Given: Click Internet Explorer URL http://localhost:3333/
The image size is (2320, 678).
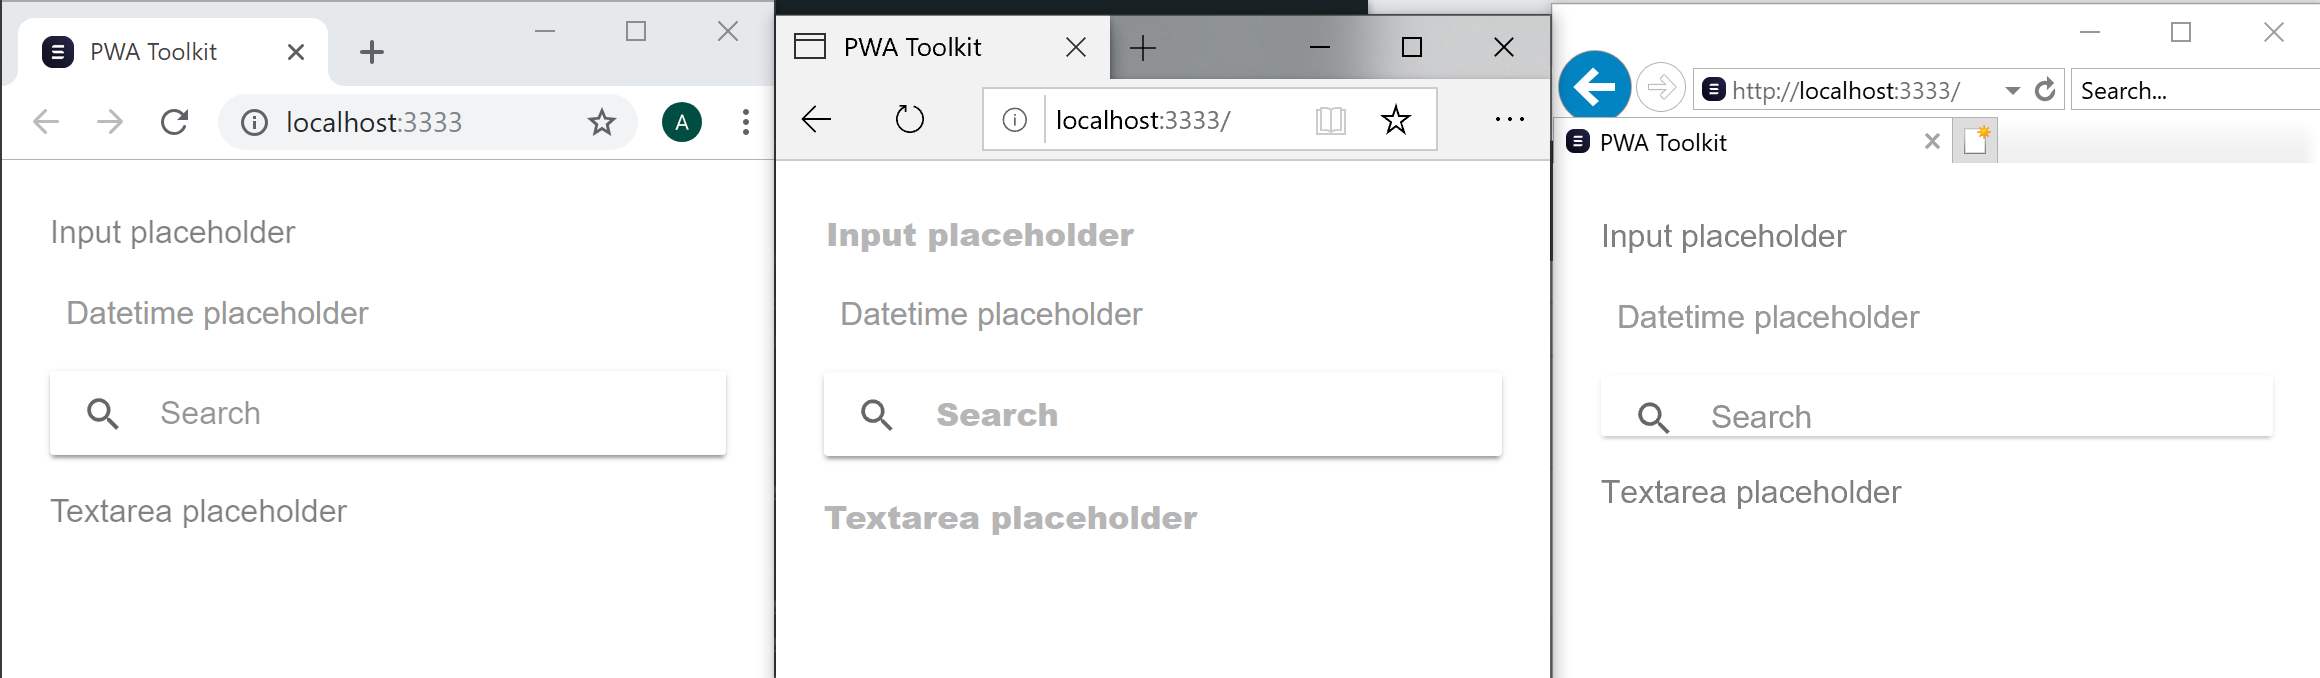Looking at the screenshot, I should [1846, 91].
